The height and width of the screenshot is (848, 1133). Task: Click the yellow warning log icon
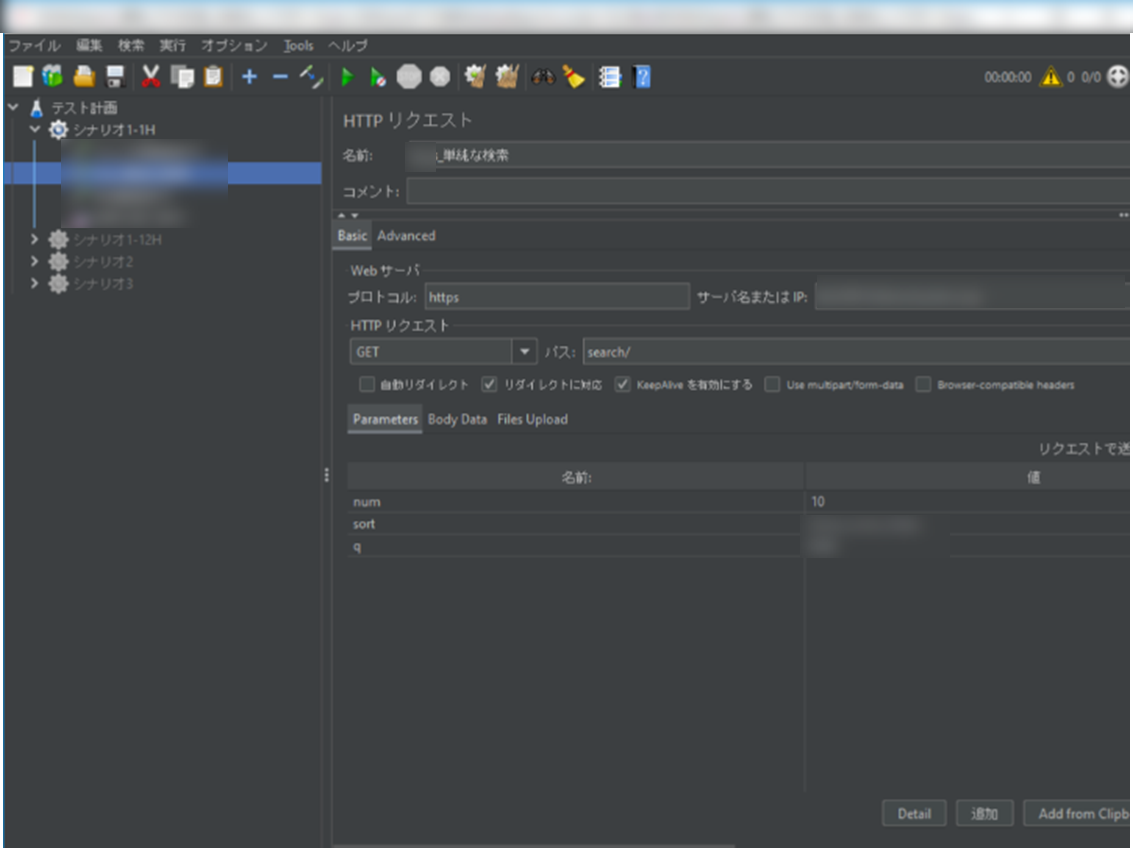[x=1050, y=77]
